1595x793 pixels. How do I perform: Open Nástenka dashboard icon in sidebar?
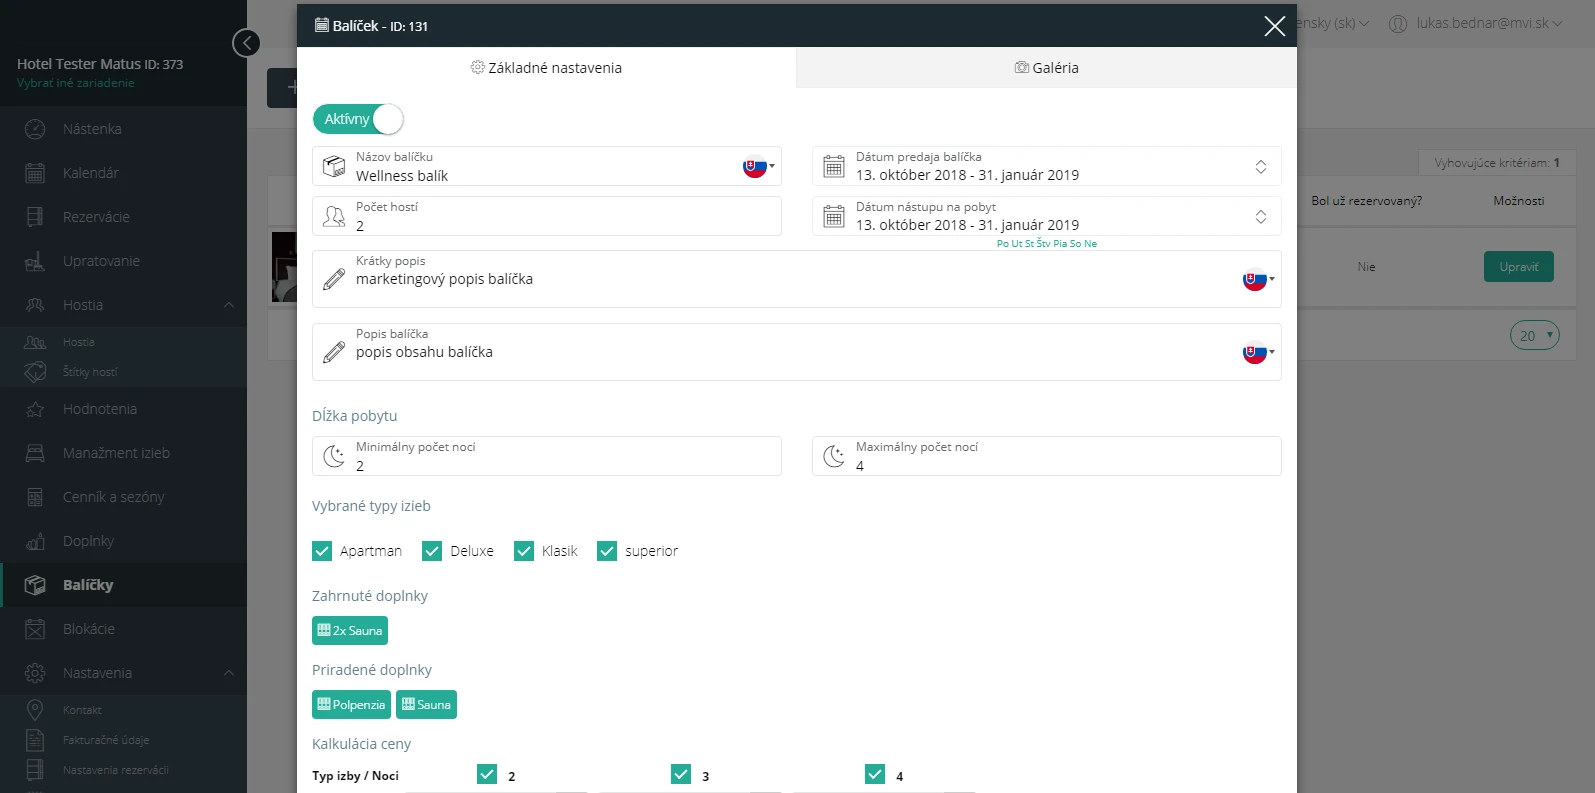pyautogui.click(x=35, y=129)
